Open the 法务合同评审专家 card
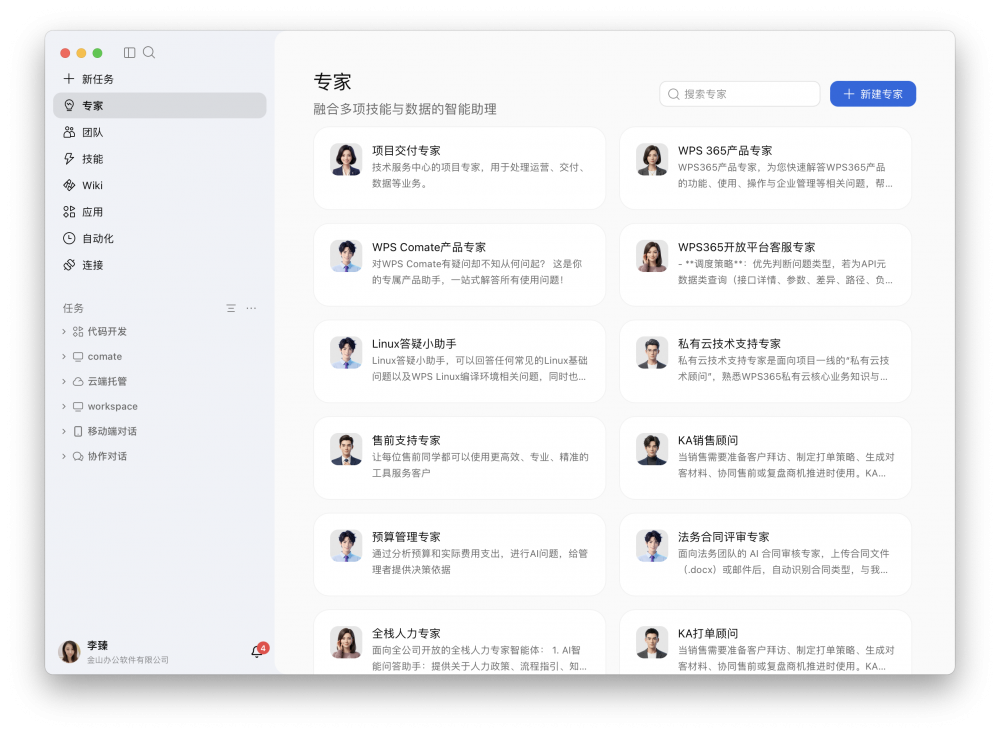The width and height of the screenshot is (1000, 734). coord(765,554)
